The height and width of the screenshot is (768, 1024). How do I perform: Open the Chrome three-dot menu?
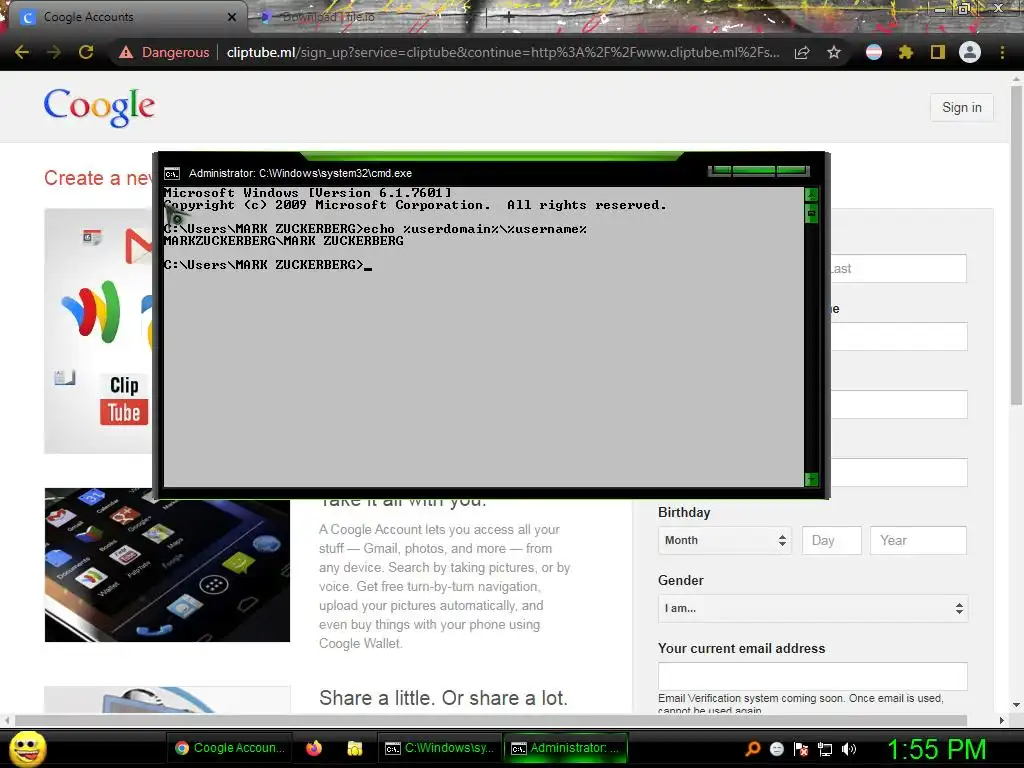tap(1002, 52)
